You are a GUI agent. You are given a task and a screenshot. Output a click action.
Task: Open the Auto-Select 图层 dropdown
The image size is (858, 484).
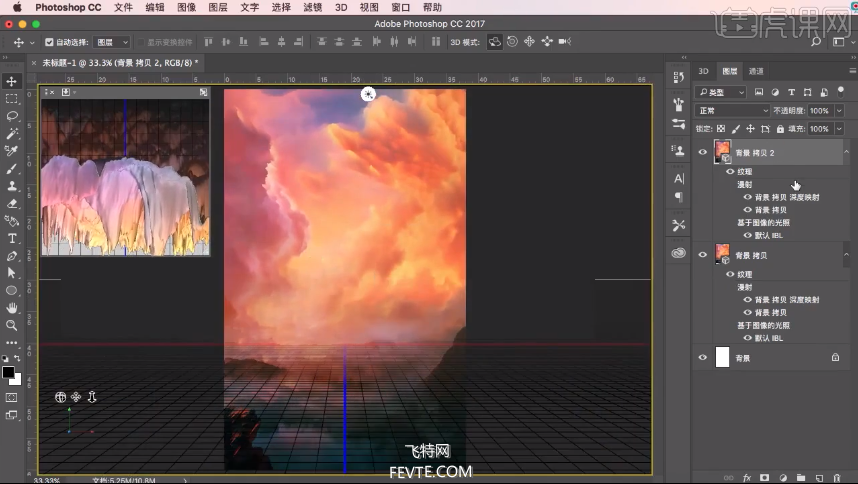tap(112, 42)
